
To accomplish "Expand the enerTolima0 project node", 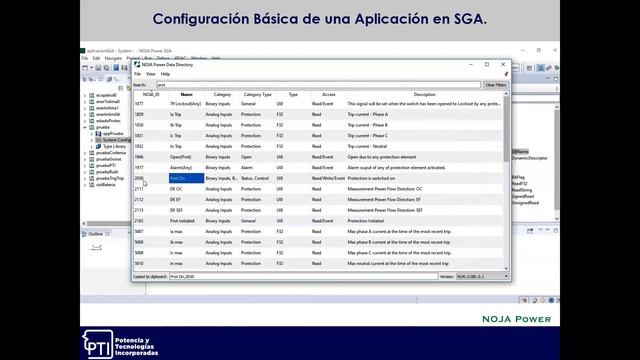I will coord(85,102).
